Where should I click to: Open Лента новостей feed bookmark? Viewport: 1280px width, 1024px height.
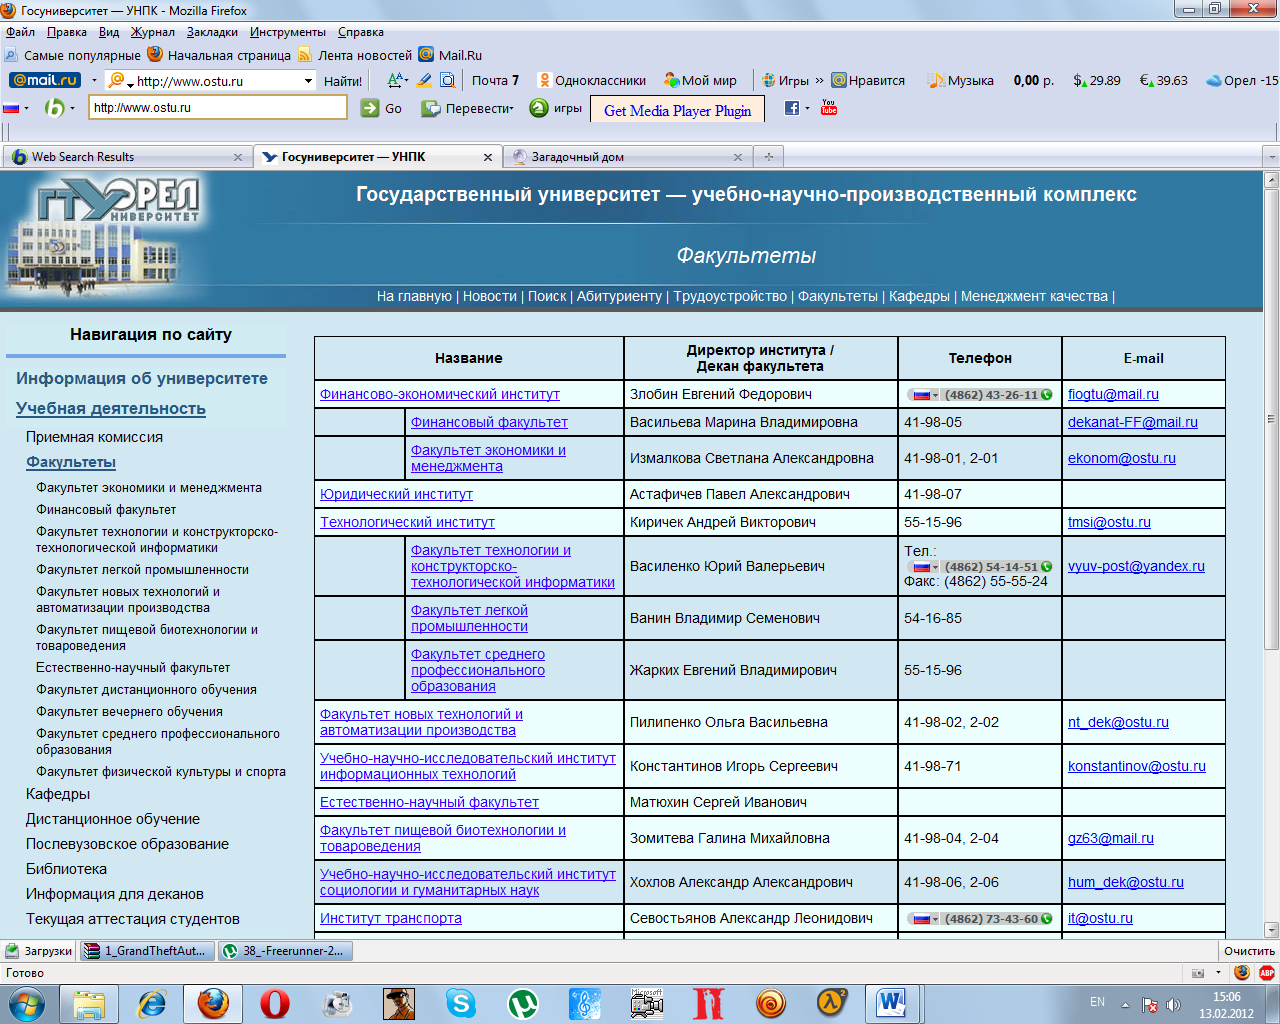coord(355,55)
